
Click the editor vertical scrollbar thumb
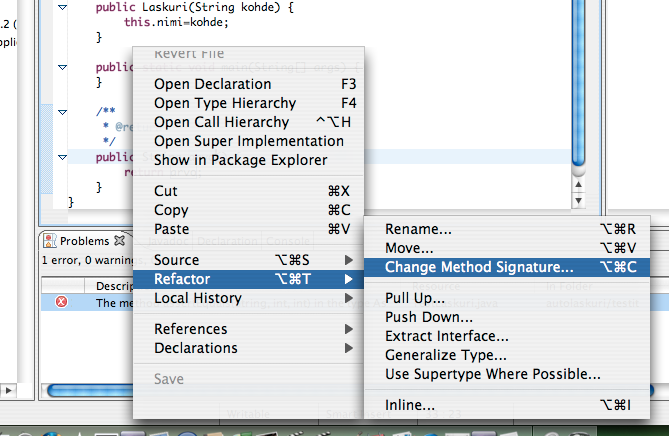pyautogui.click(x=578, y=83)
